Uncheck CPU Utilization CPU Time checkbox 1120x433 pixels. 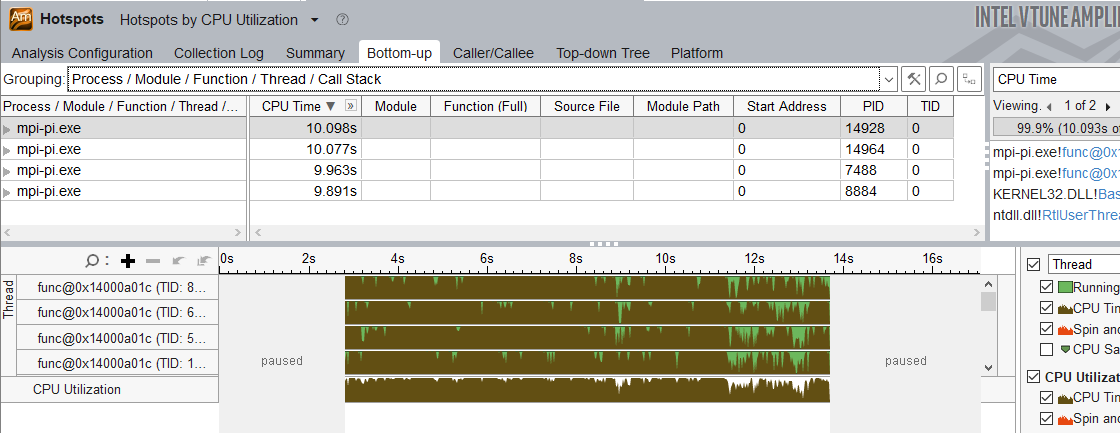tap(1046, 397)
